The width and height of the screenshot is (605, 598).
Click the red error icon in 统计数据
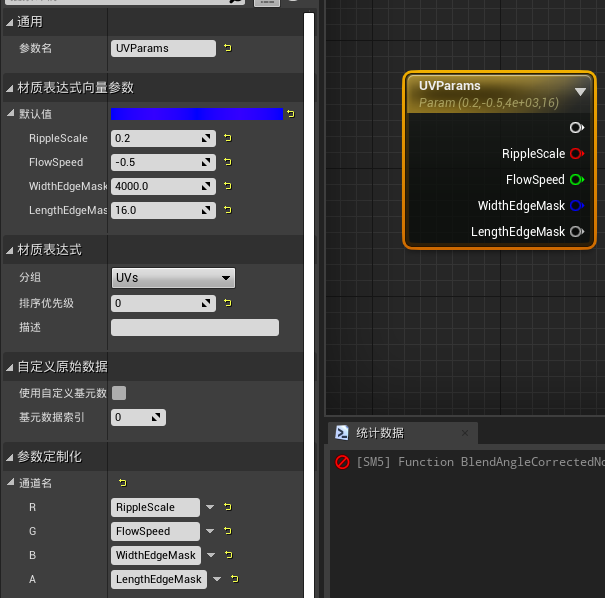pyautogui.click(x=342, y=462)
